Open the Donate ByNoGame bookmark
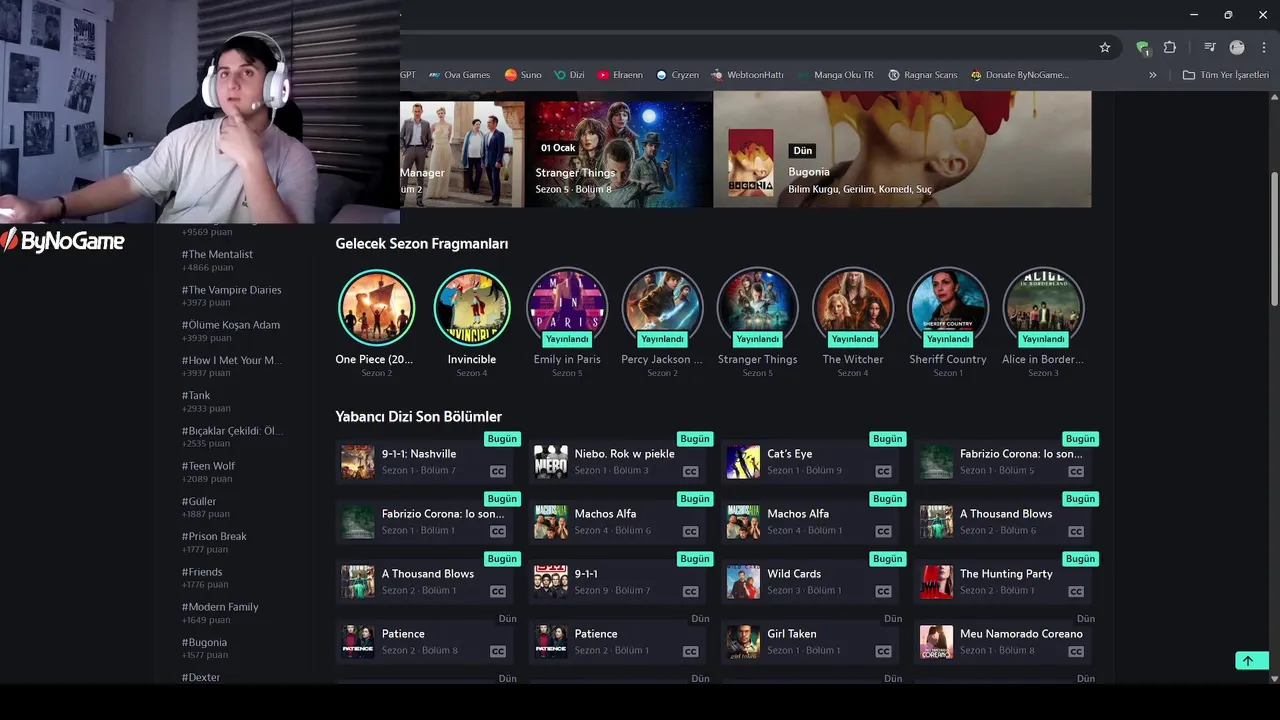Image resolution: width=1280 pixels, height=720 pixels. pos(1019,75)
